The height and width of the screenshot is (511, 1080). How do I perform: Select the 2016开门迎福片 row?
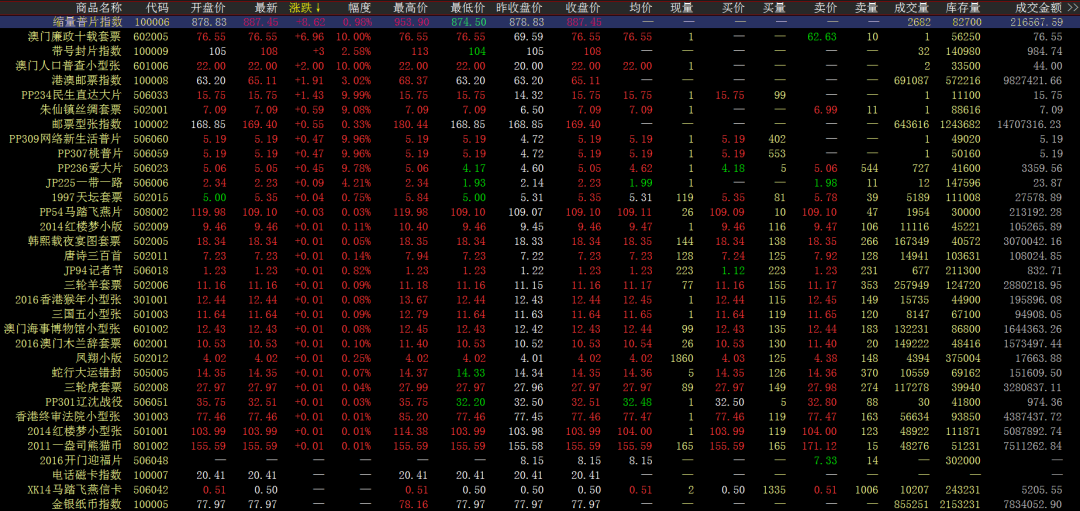pos(540,460)
